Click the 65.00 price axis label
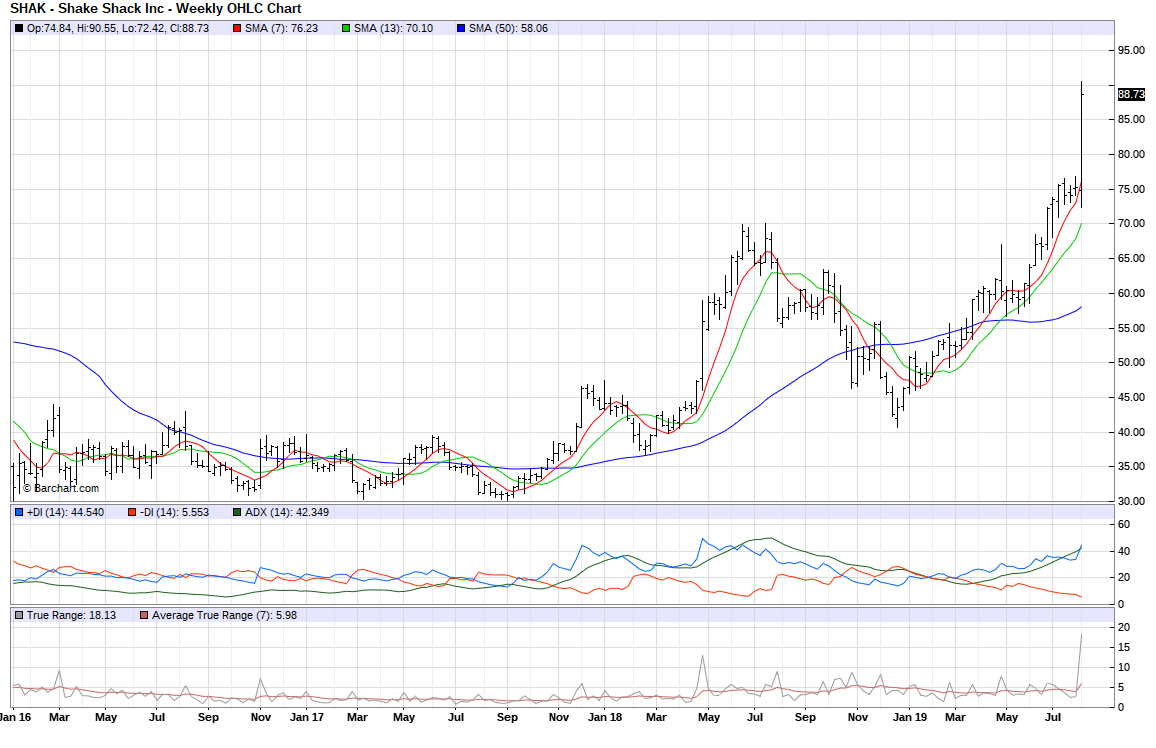This screenshot has height=748, width=1156. point(1132,259)
